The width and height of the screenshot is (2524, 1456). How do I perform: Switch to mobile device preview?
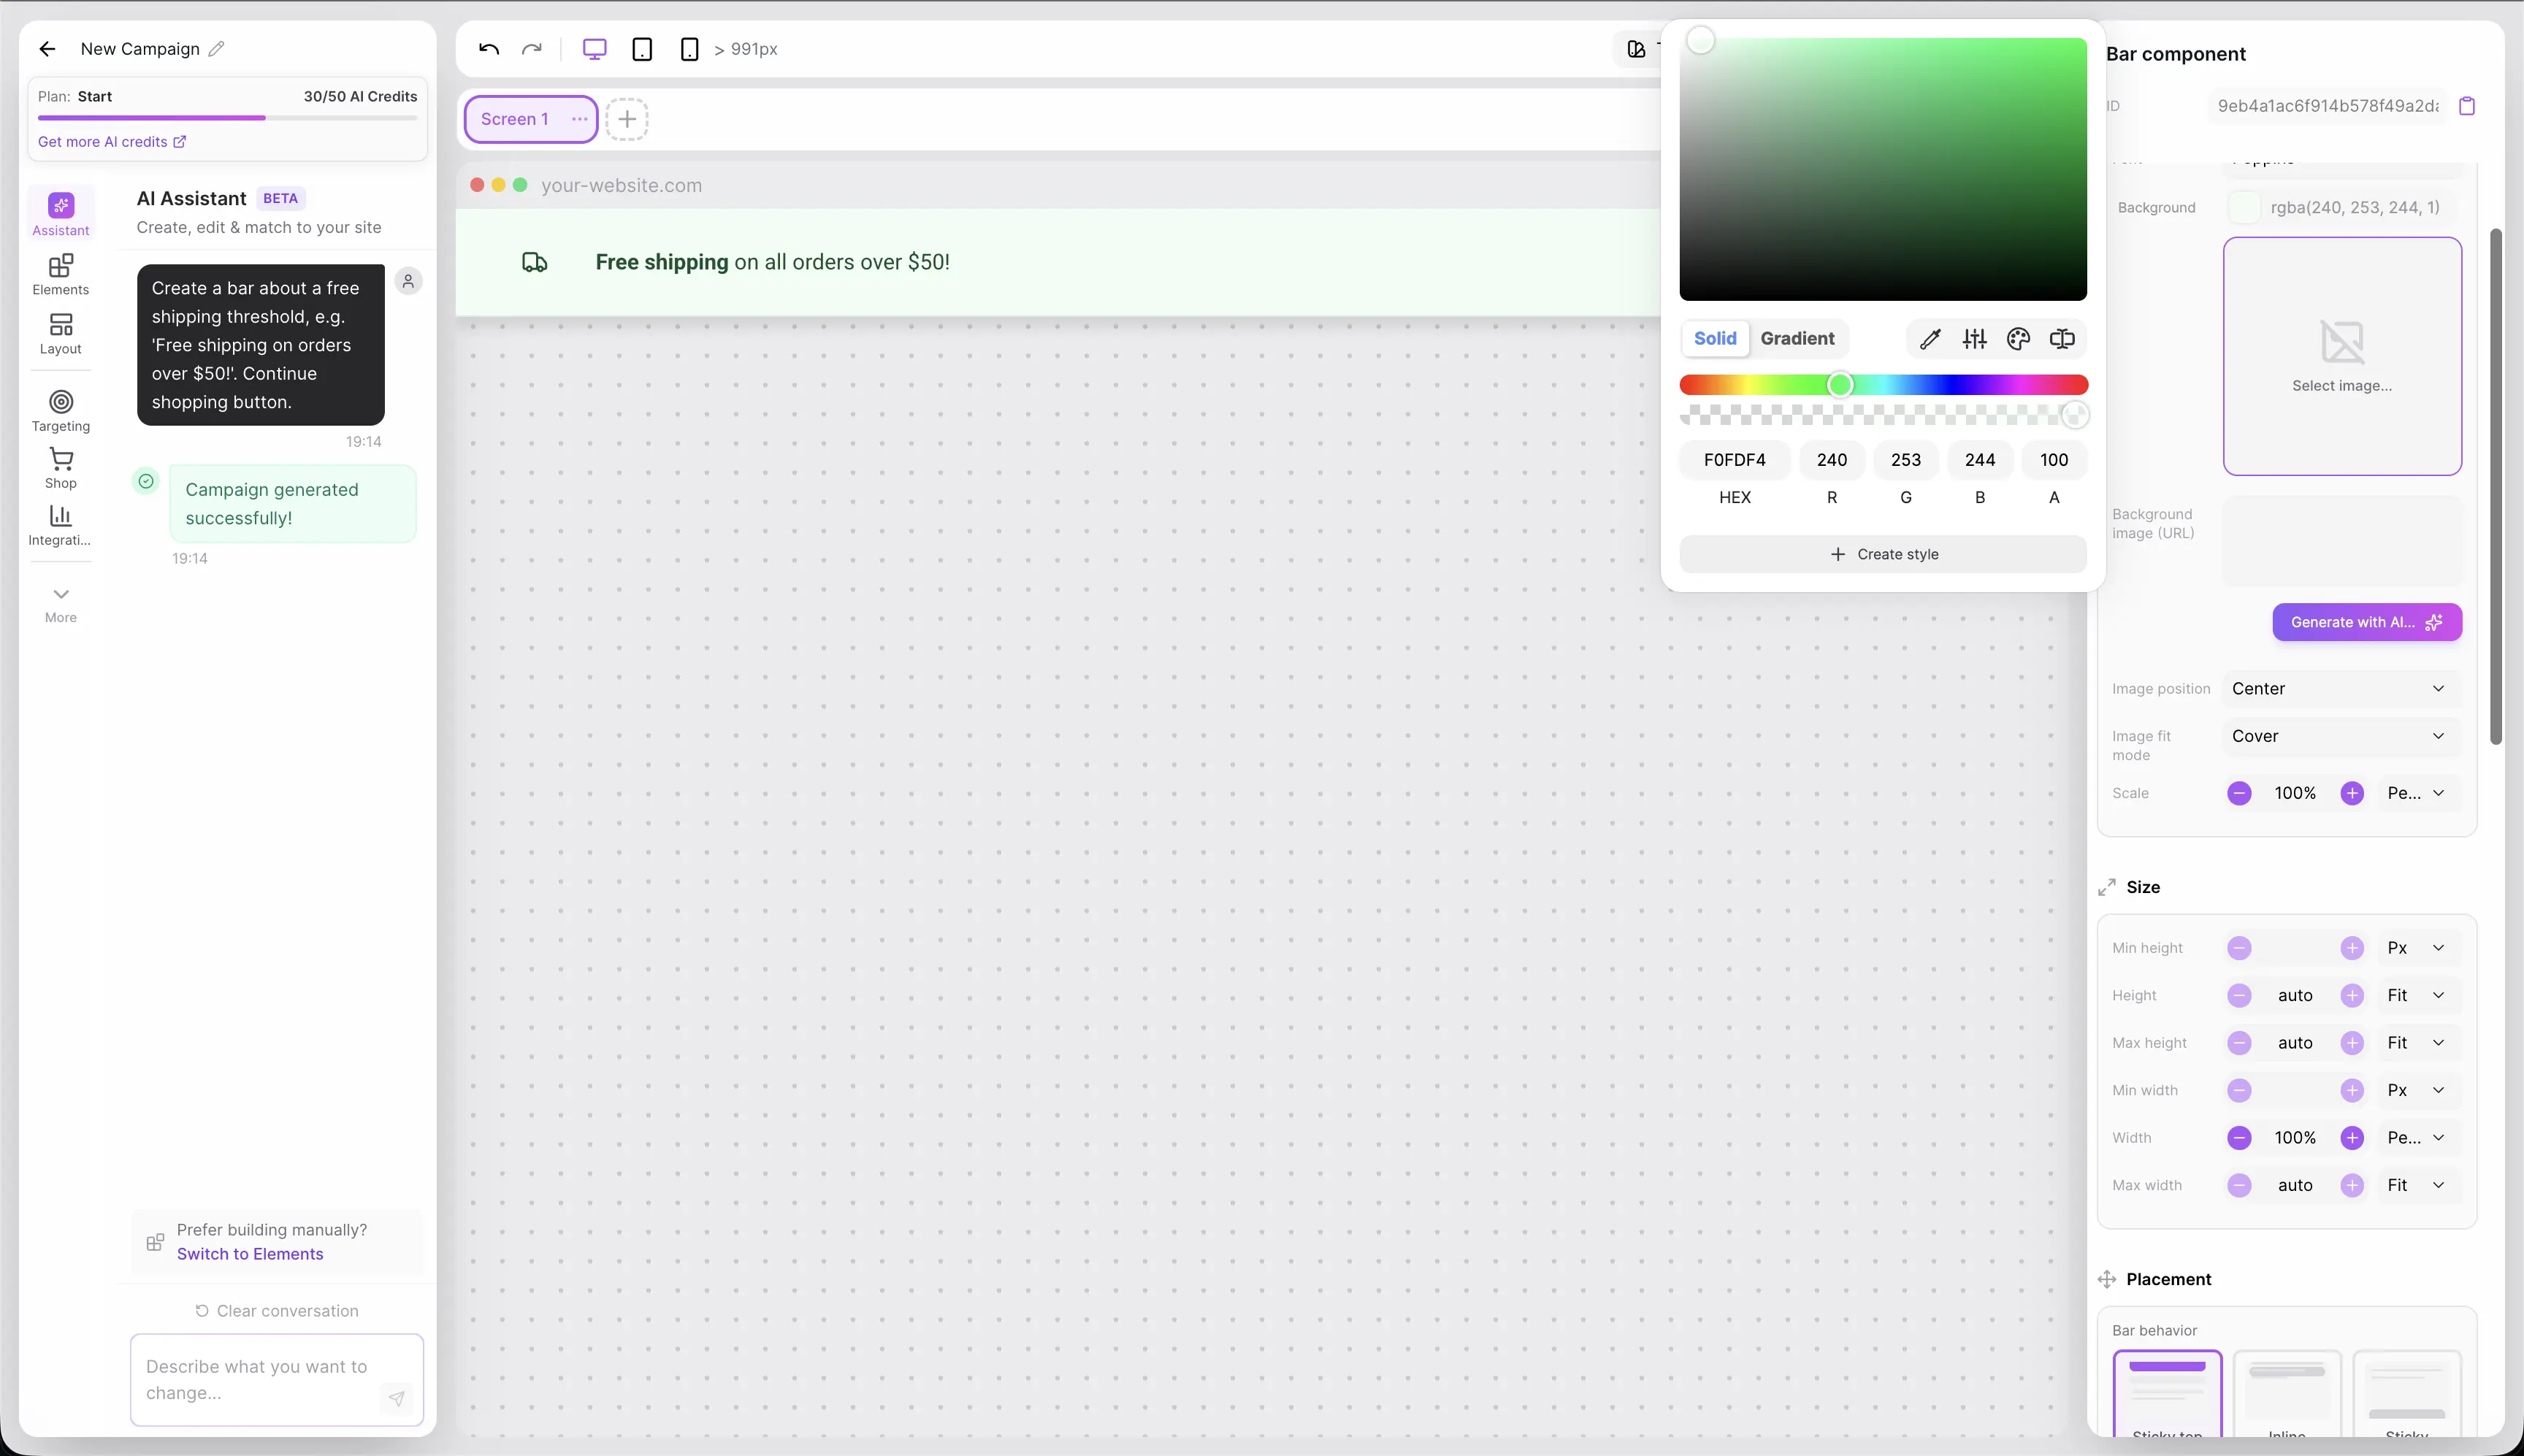click(689, 49)
